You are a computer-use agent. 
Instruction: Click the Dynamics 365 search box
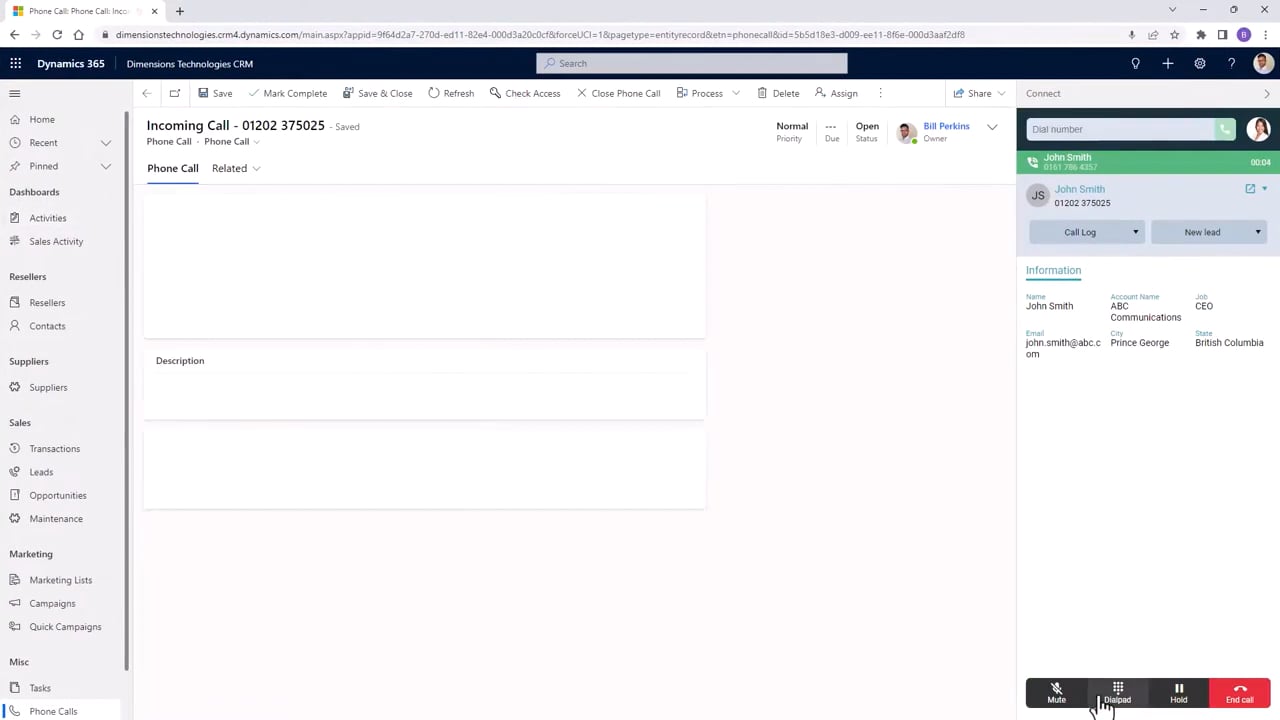click(691, 63)
